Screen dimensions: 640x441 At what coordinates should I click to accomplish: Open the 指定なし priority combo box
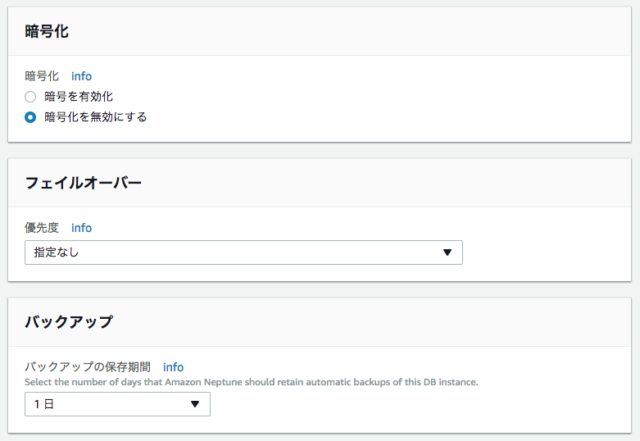click(x=244, y=252)
